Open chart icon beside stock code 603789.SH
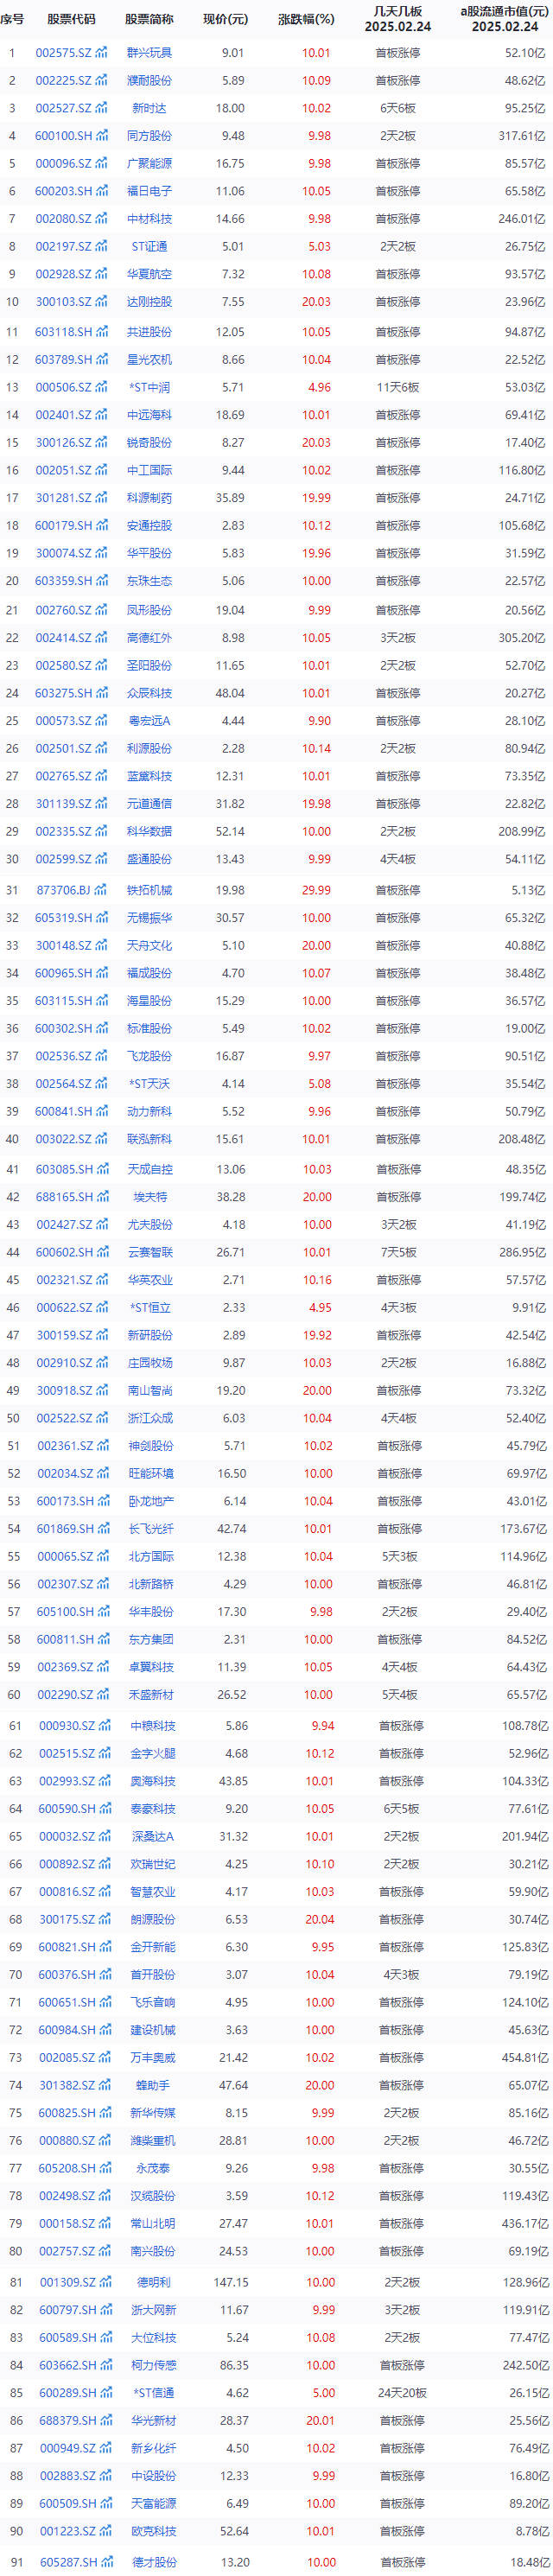This screenshot has width=553, height=2576. click(101, 359)
